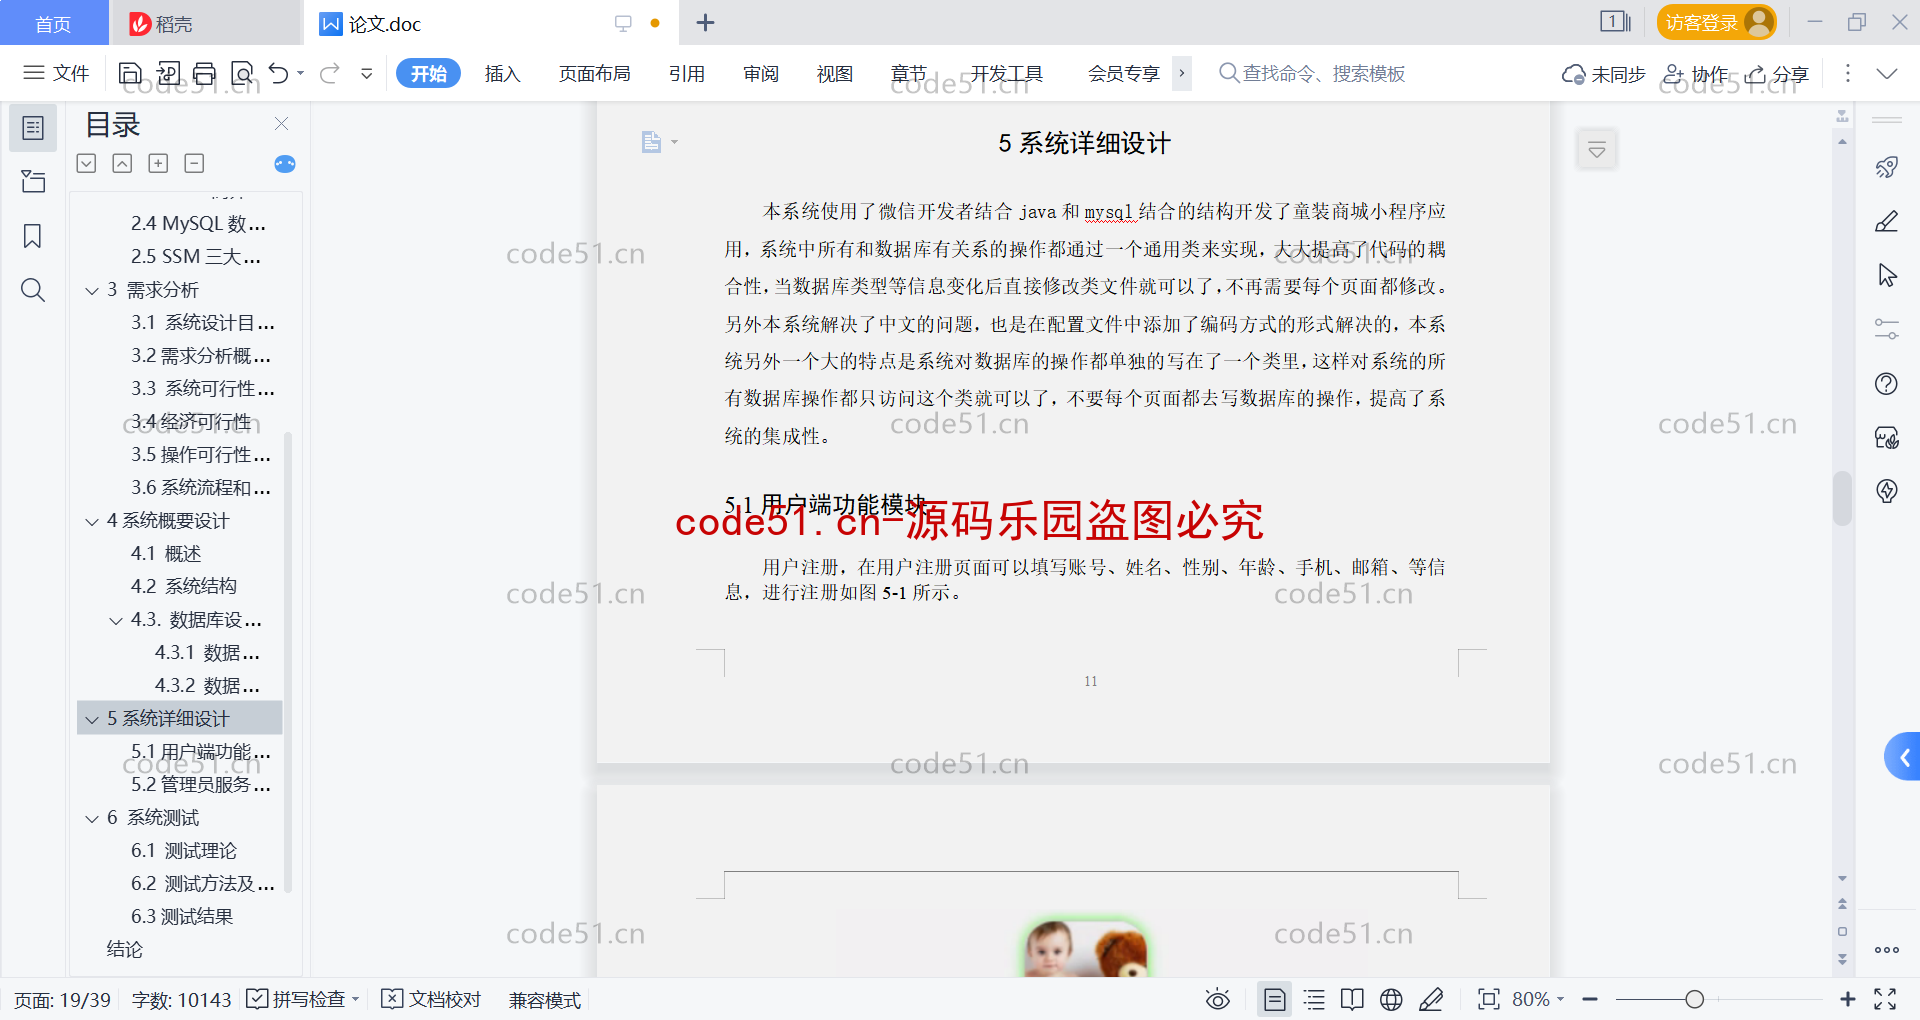Image resolution: width=1920 pixels, height=1020 pixels.
Task: Jump to 结论 in outline
Action: [x=125, y=950]
